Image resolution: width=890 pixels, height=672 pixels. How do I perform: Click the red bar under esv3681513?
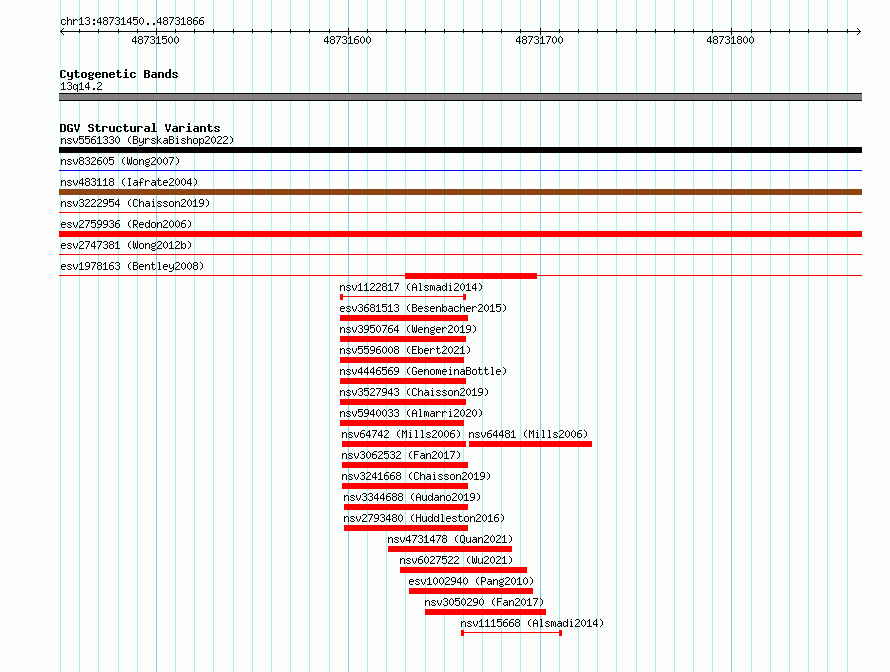(404, 318)
